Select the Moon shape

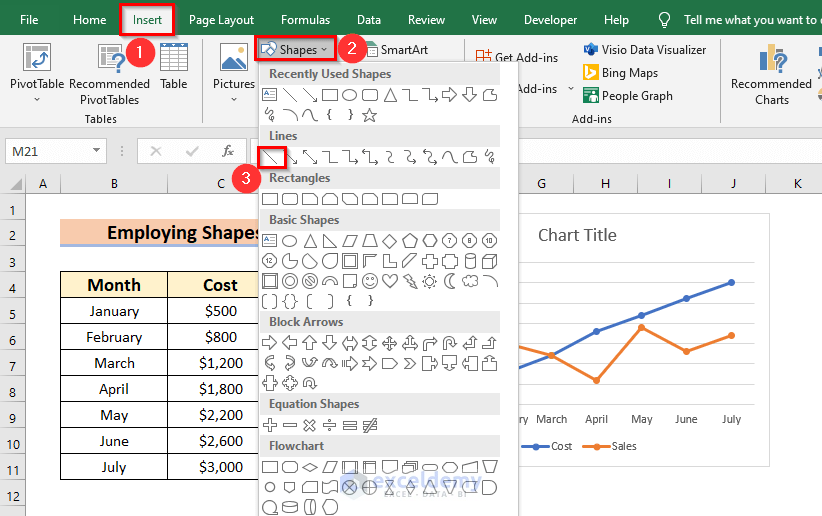[450, 281]
